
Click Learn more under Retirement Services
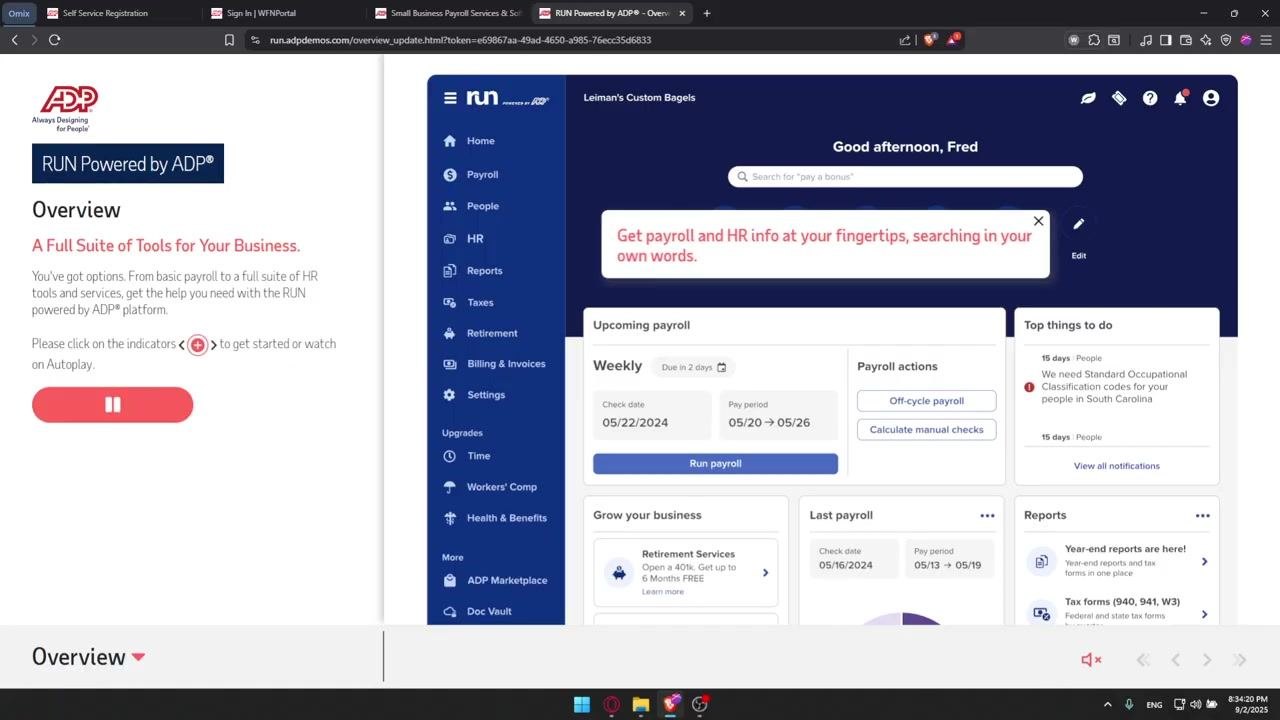[663, 592]
